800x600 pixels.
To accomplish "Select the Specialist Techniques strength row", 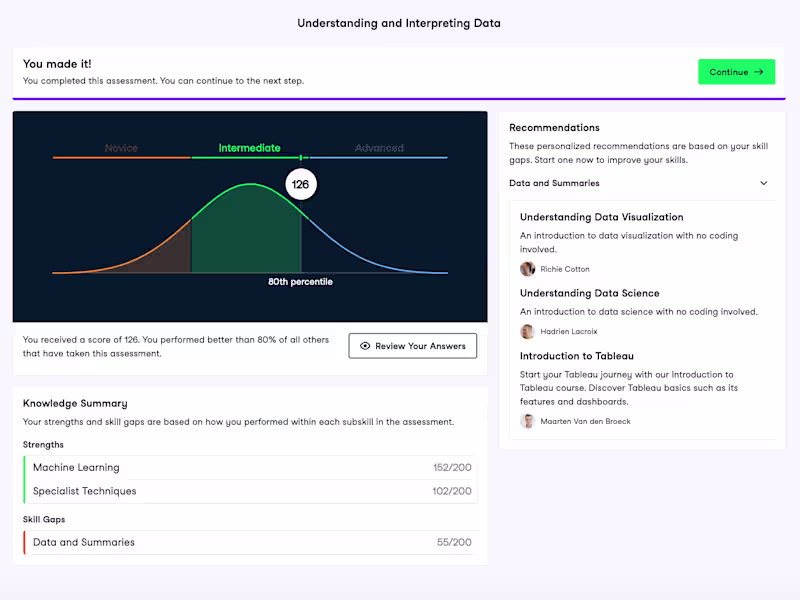I will point(251,491).
